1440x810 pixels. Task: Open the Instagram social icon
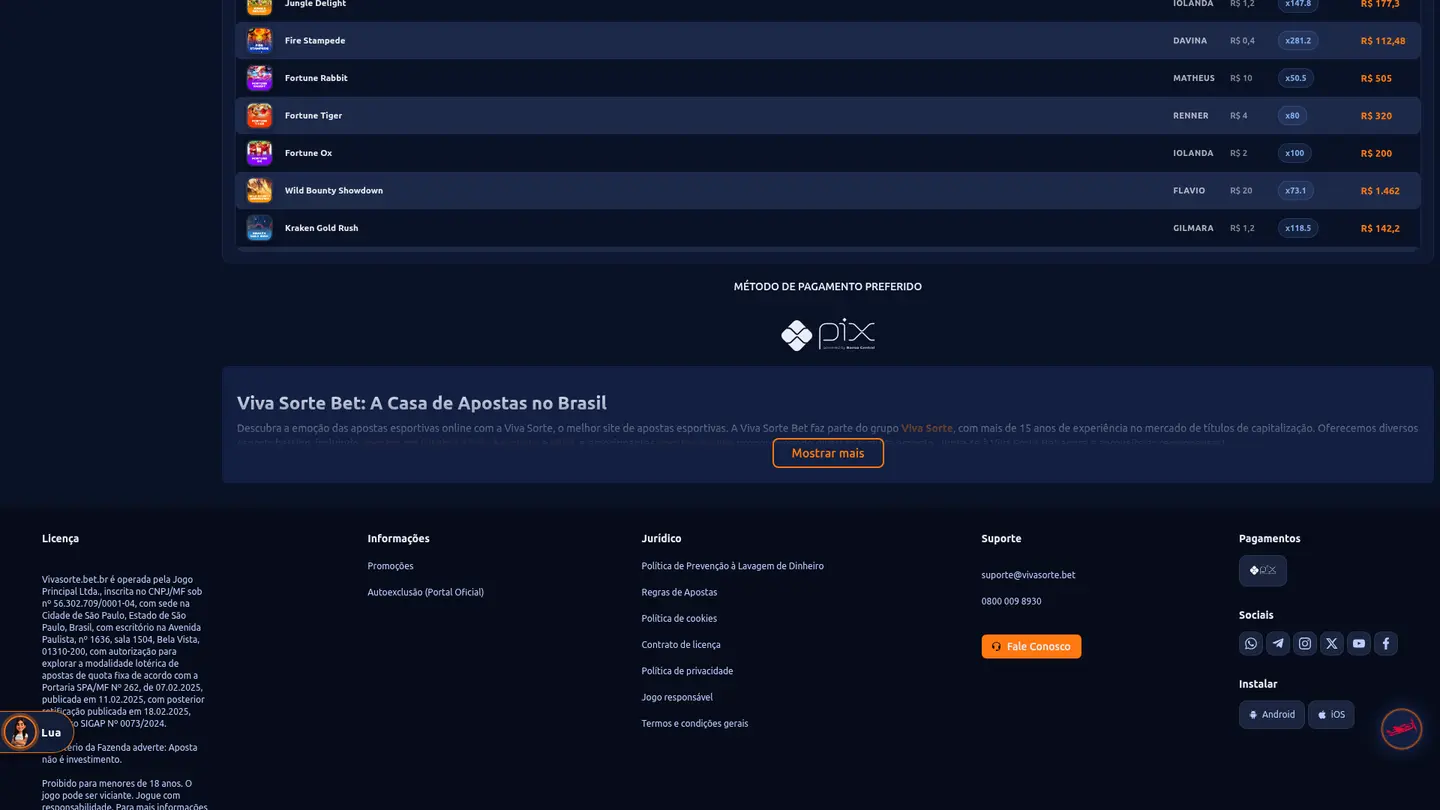1305,644
